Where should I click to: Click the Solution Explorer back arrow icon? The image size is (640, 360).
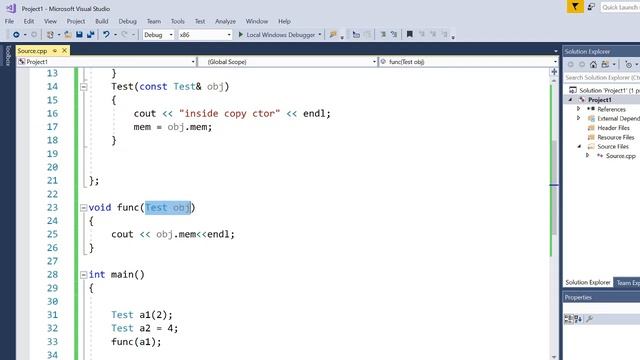click(571, 64)
